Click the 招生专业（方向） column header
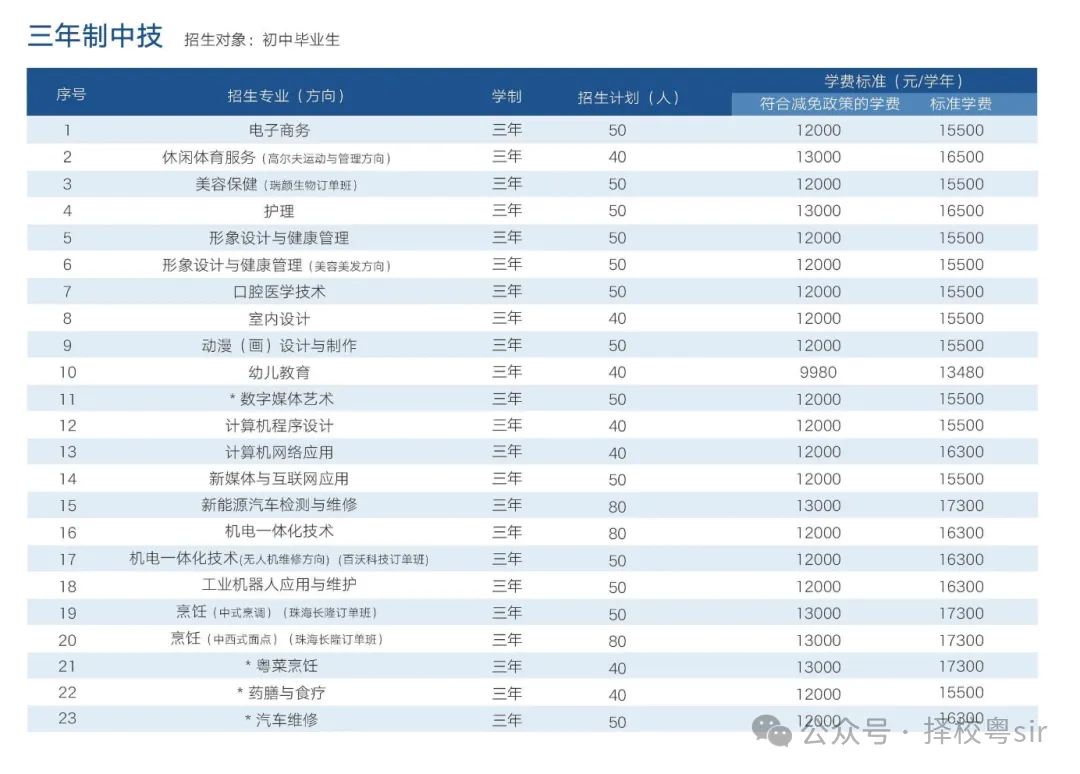The image size is (1080, 774). click(286, 96)
